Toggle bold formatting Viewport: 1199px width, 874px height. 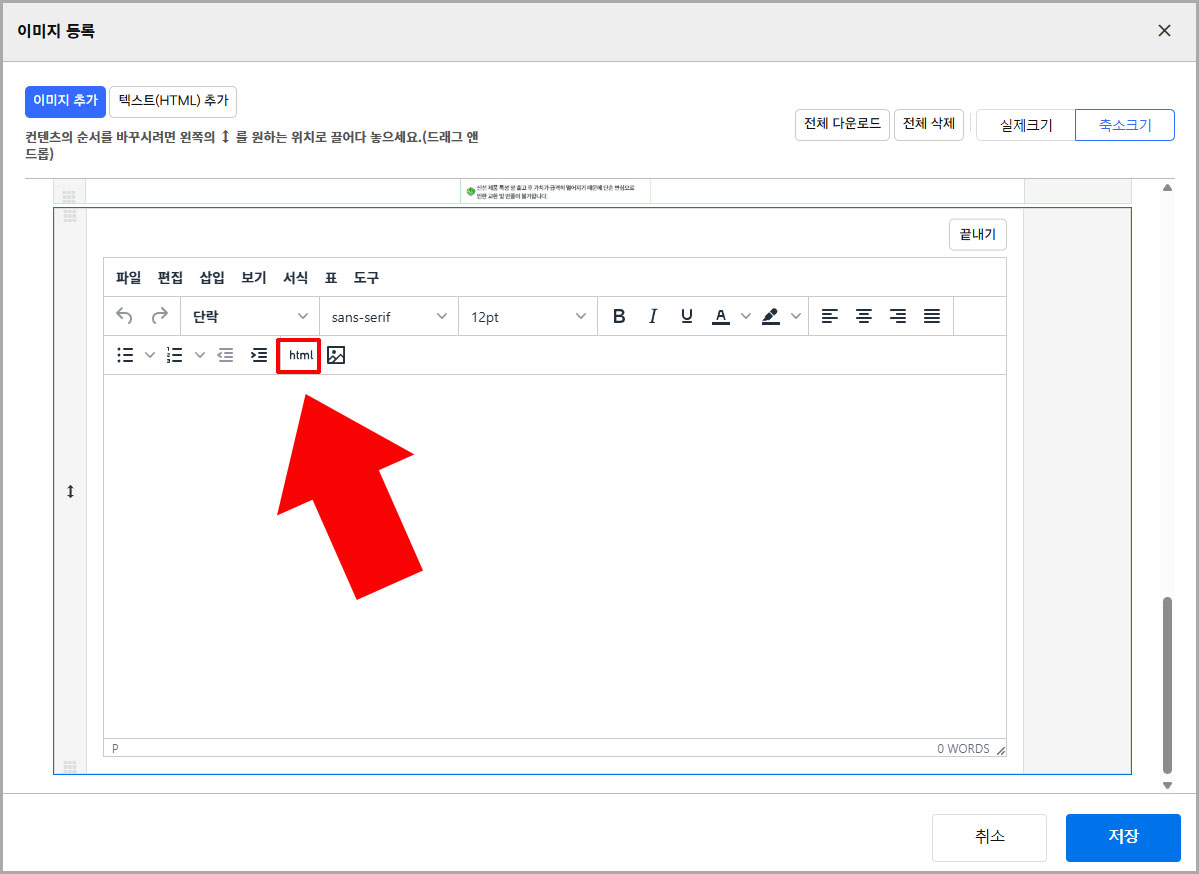[619, 315]
